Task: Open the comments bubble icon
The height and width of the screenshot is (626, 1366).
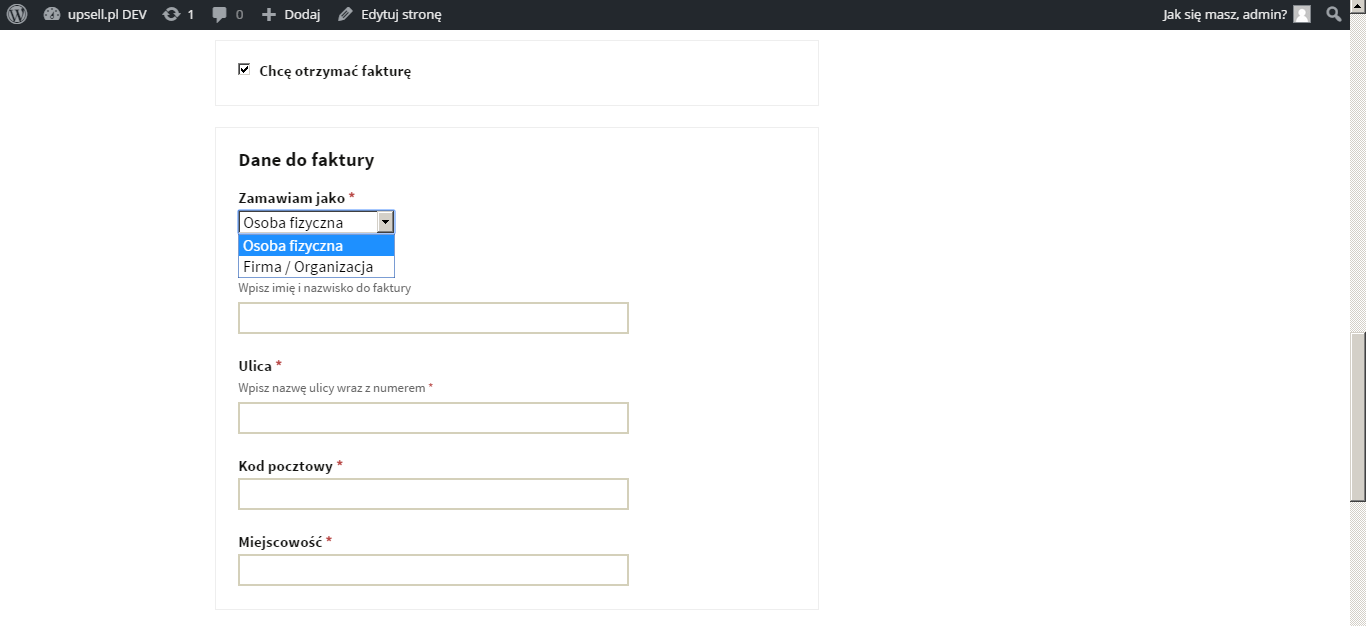Action: [220, 15]
